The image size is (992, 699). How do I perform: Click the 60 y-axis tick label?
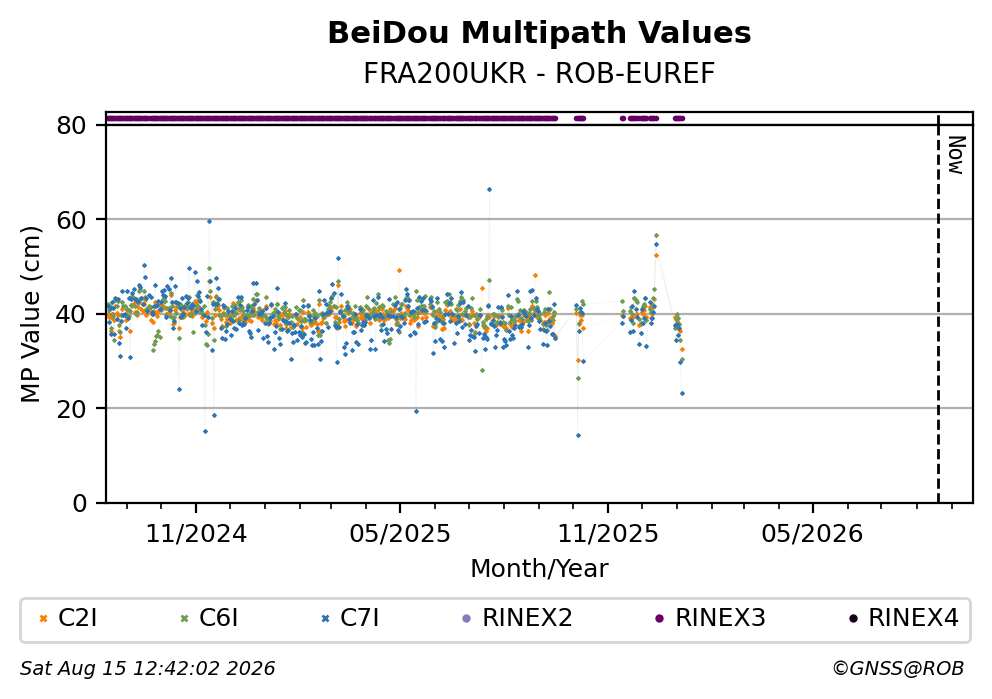(71, 220)
